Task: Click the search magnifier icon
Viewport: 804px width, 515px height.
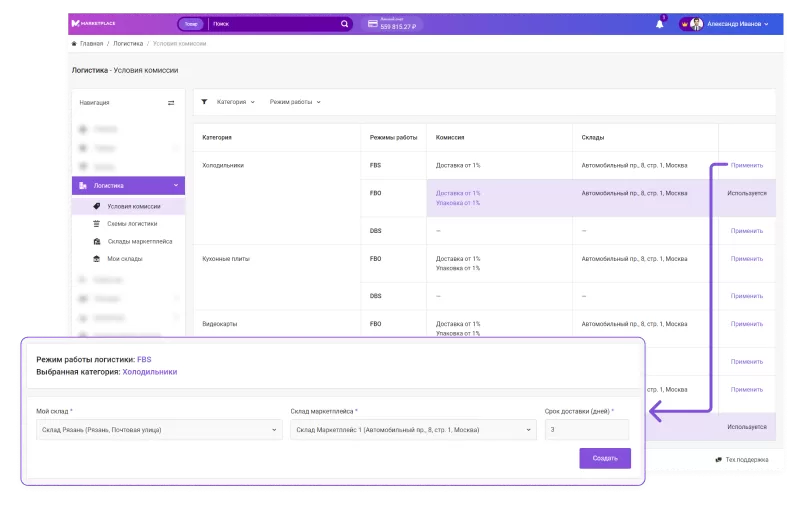Action: [345, 23]
